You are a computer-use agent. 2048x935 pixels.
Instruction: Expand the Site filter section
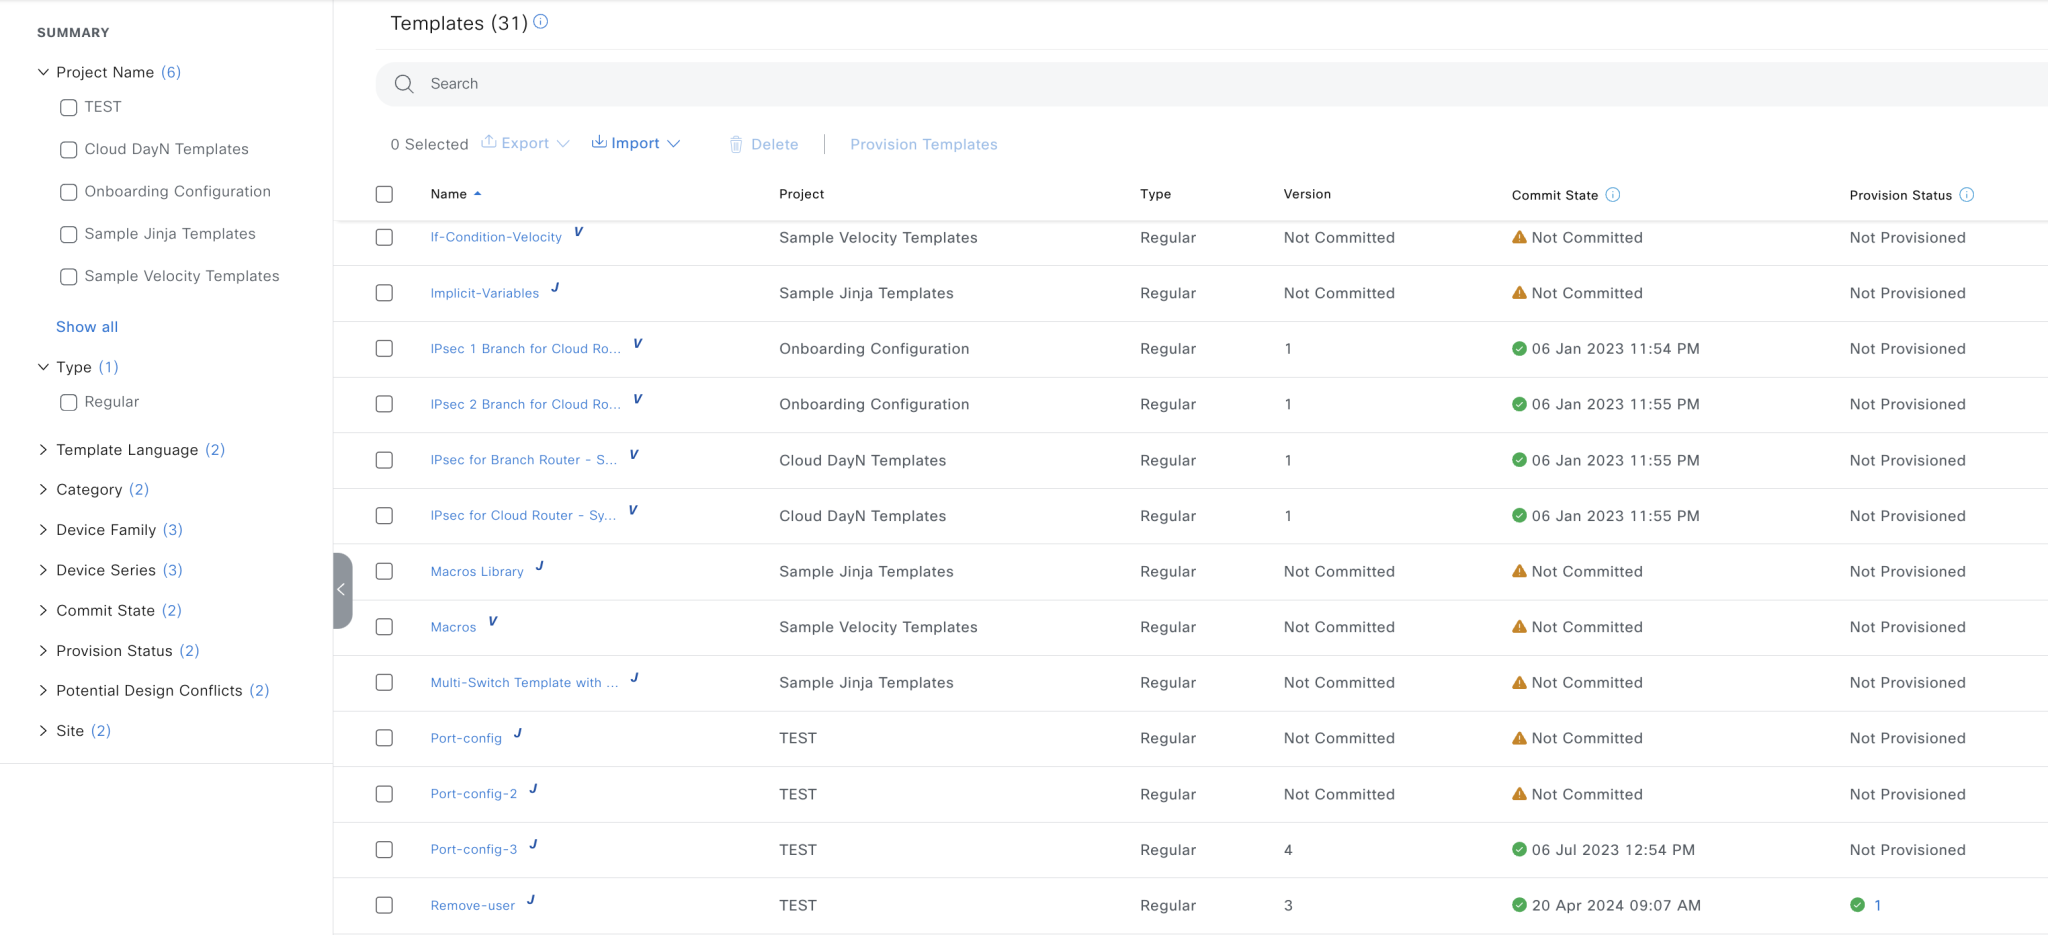pyautogui.click(x=43, y=731)
